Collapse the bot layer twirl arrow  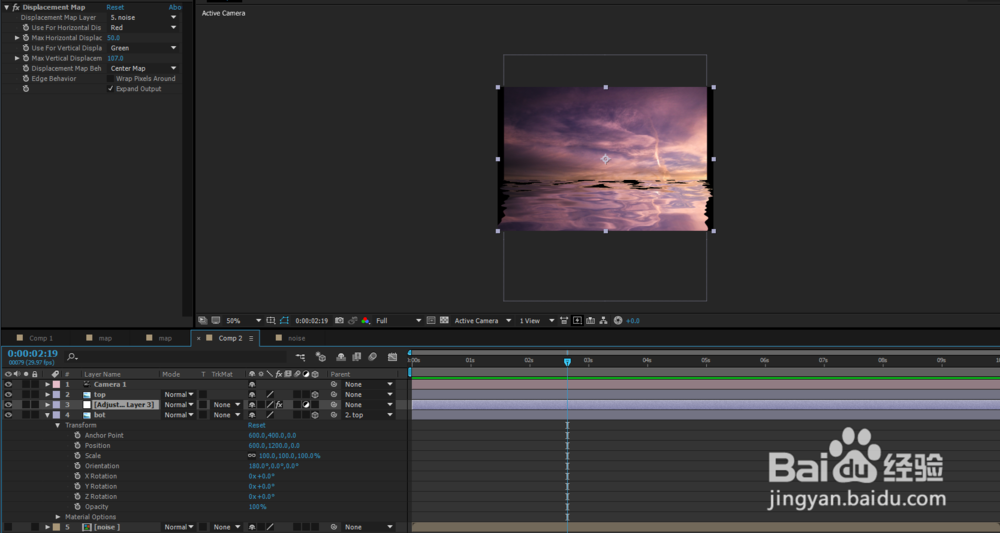pos(47,415)
